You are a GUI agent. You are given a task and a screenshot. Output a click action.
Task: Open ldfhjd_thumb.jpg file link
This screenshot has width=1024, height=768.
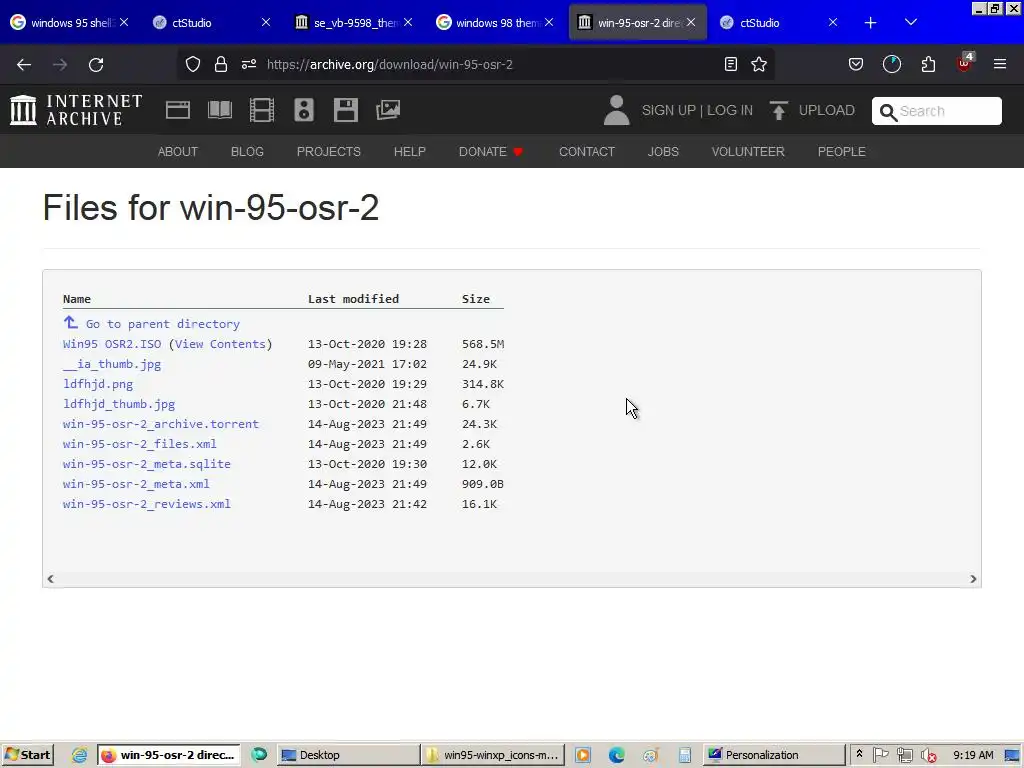click(119, 404)
